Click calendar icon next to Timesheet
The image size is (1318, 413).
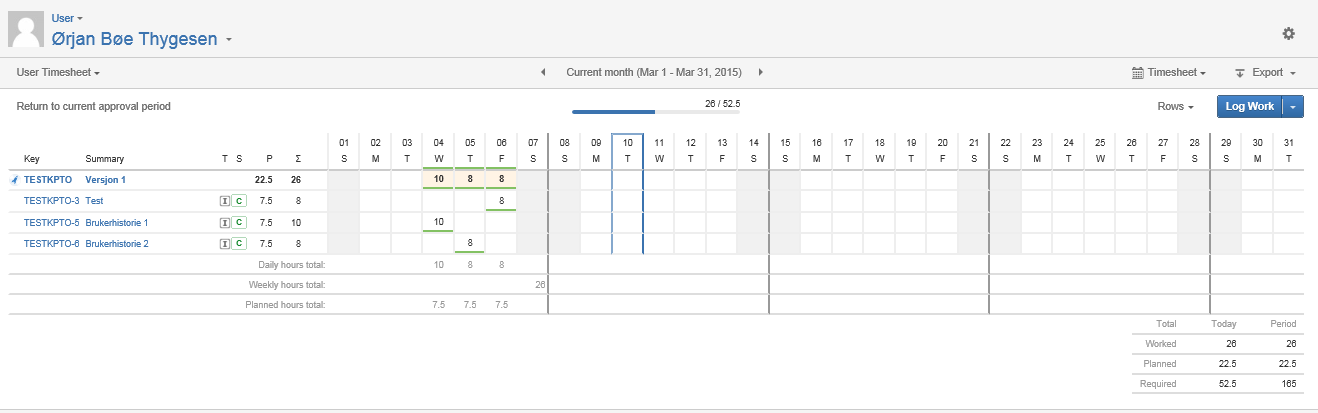pyautogui.click(x=1137, y=73)
